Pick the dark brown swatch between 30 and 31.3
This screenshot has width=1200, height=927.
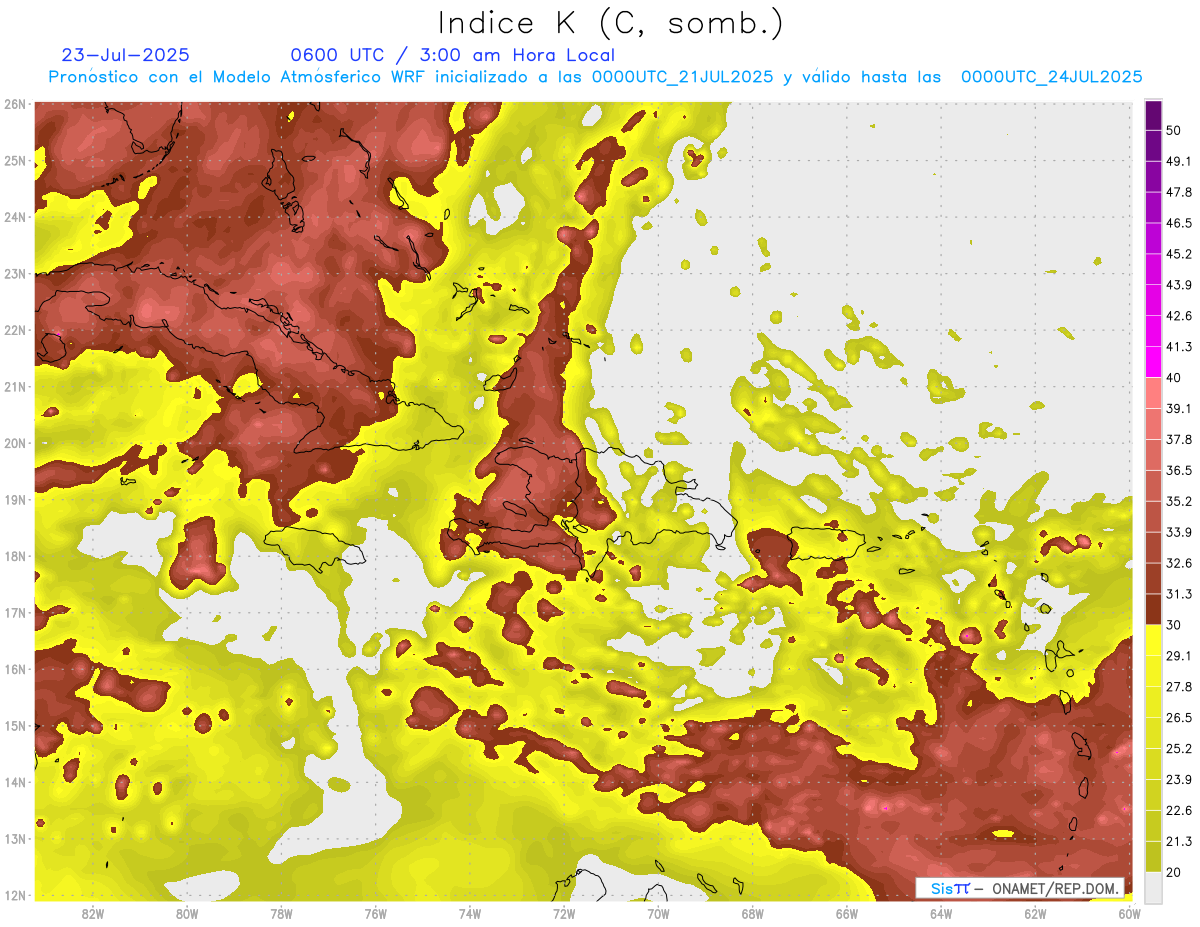click(1153, 609)
